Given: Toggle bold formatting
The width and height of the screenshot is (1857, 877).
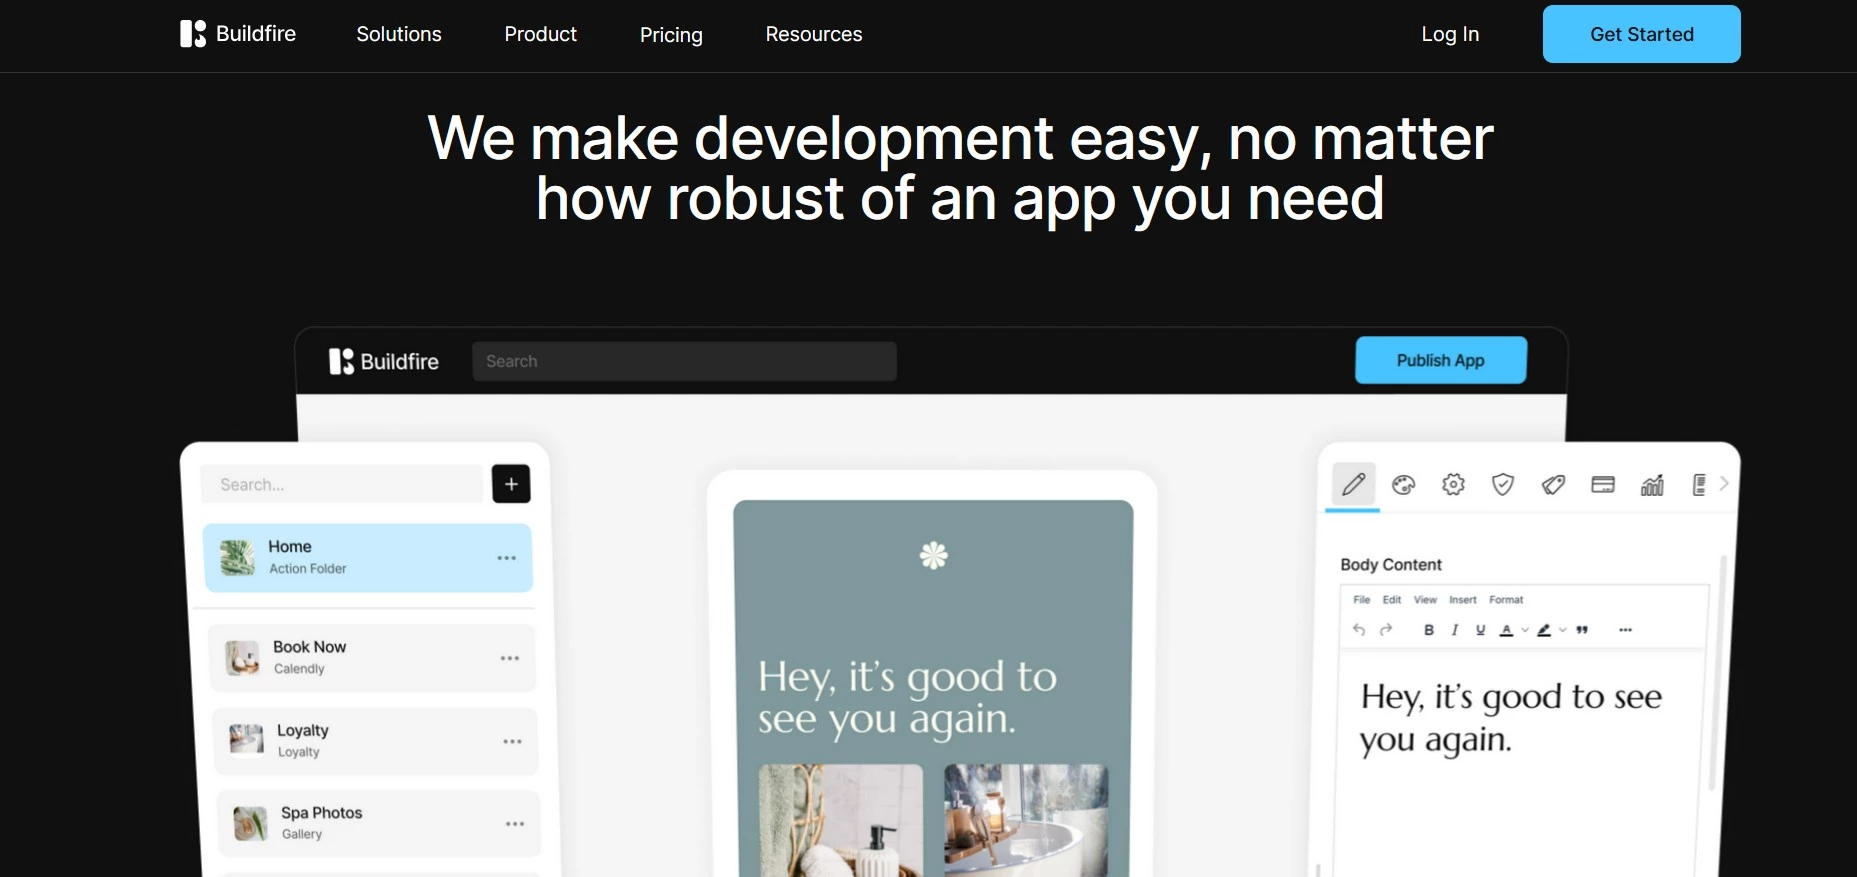Looking at the screenshot, I should pyautogui.click(x=1429, y=630).
